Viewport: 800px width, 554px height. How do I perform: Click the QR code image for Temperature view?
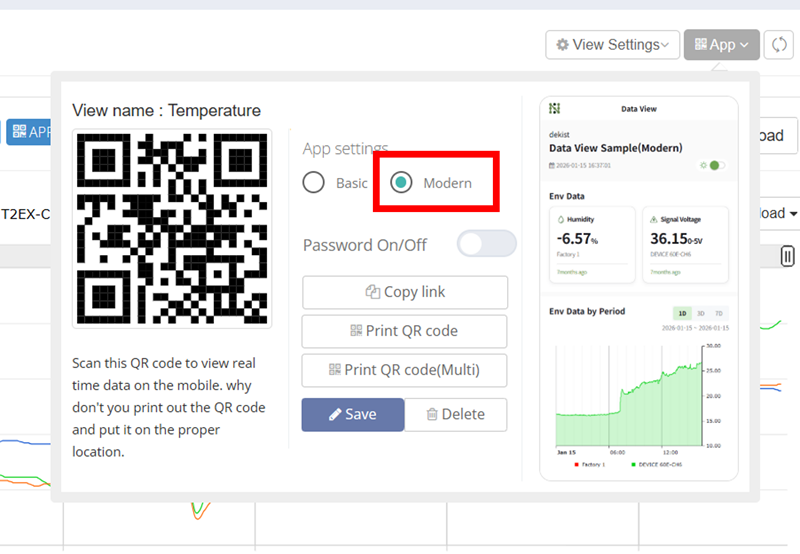172,228
